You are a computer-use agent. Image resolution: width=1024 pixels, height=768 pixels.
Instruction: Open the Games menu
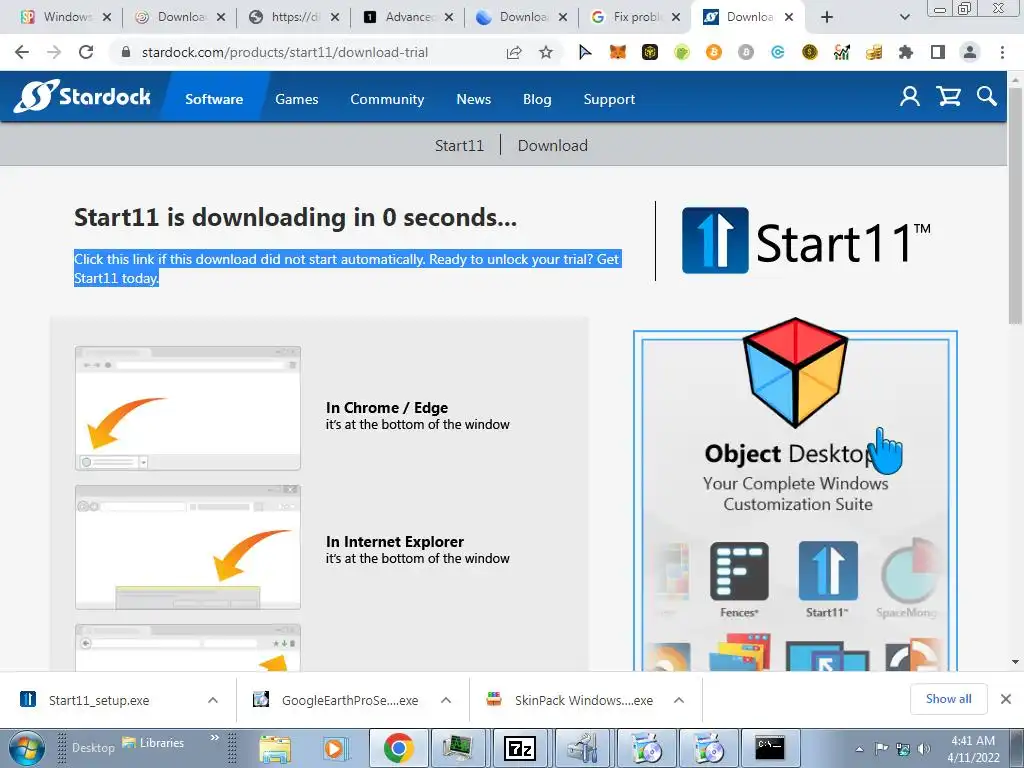pyautogui.click(x=296, y=99)
